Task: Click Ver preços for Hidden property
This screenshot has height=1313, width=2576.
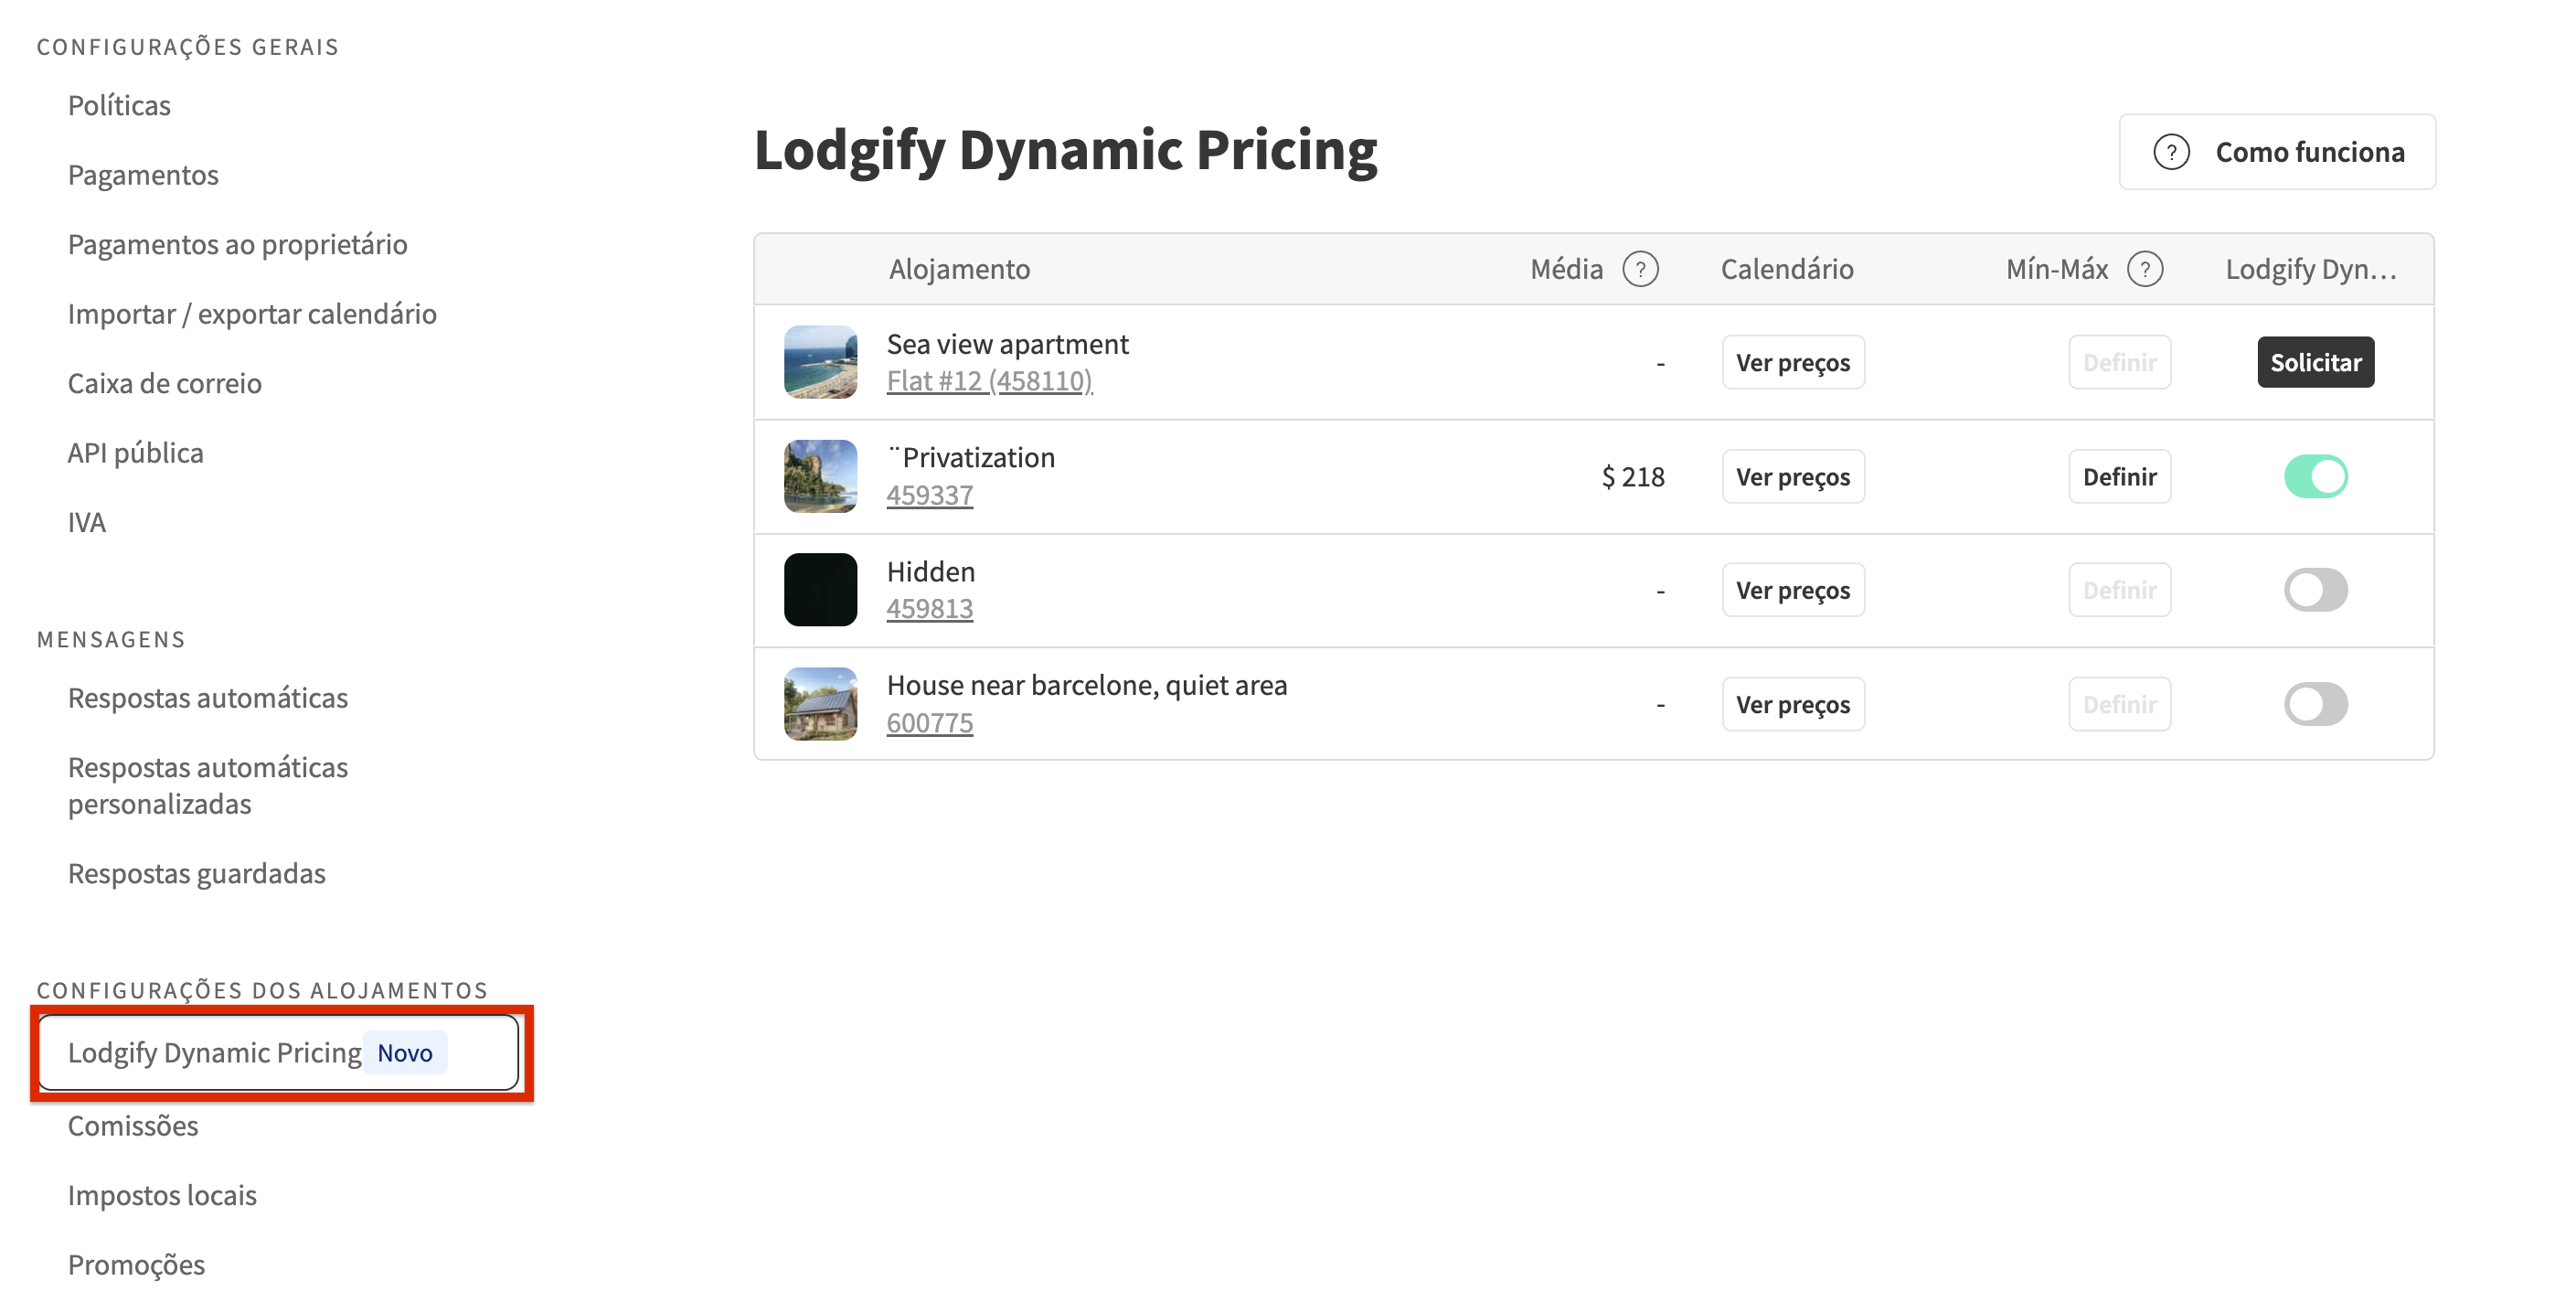Action: pyautogui.click(x=1793, y=590)
